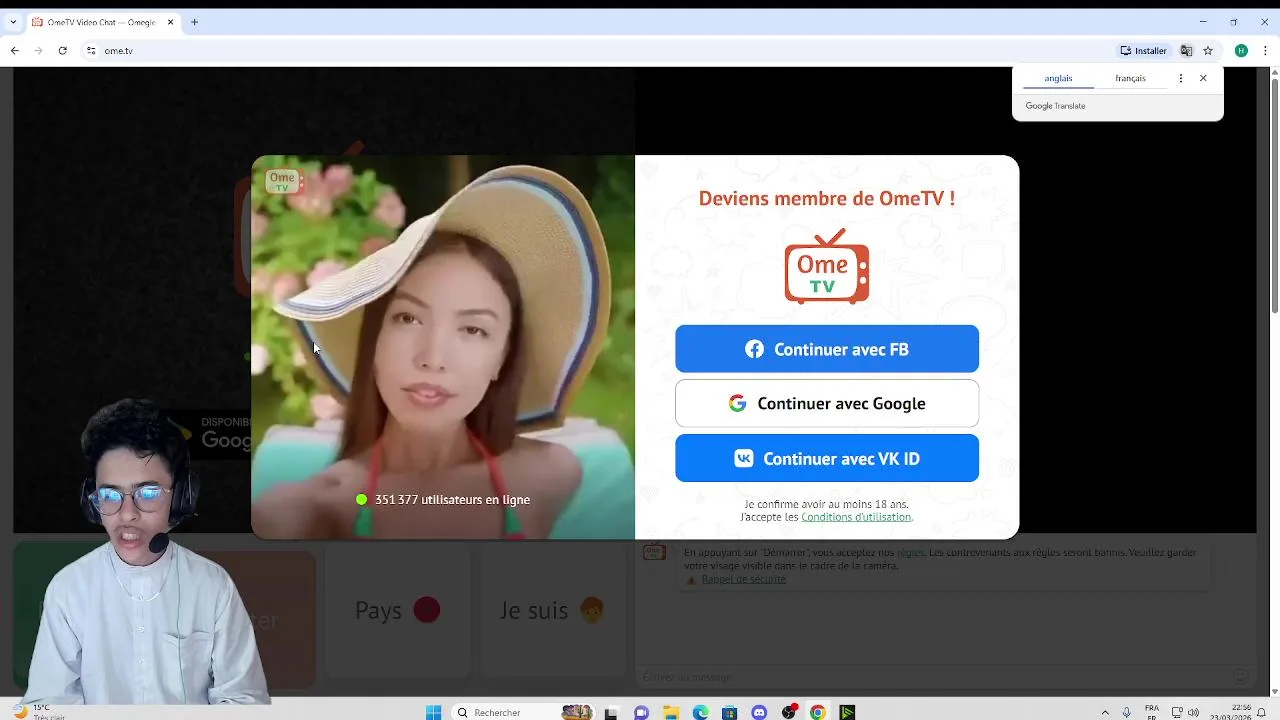The image size is (1280, 720).
Task: Click the online users count text
Action: (452, 499)
